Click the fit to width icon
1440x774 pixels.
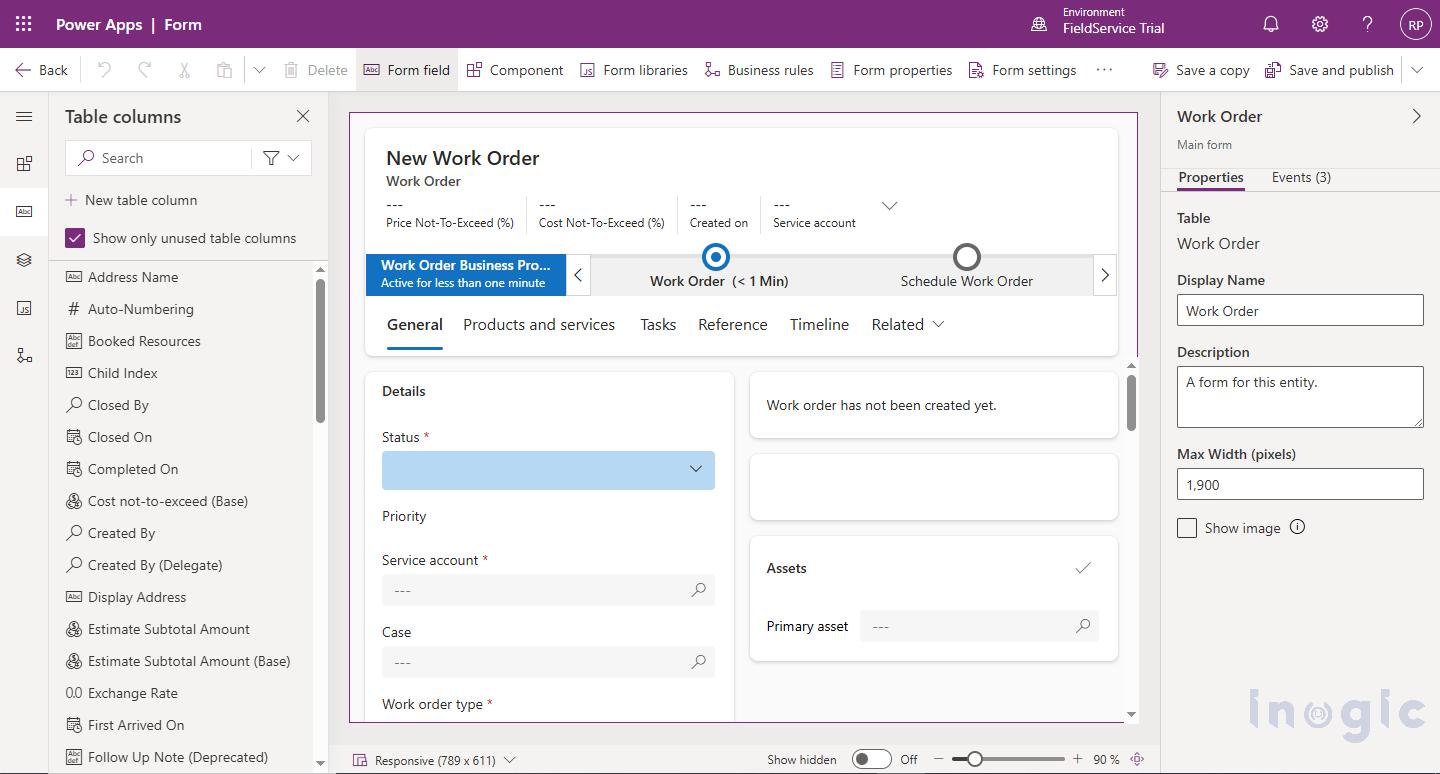(1137, 759)
